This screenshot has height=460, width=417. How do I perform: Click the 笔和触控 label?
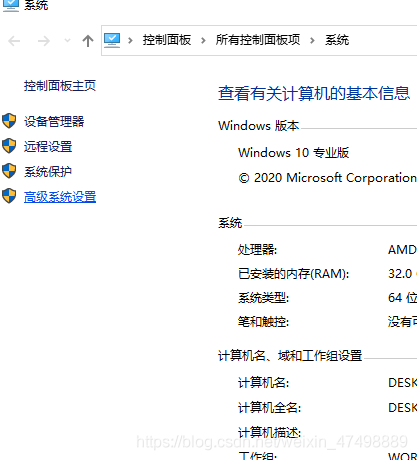[x=263, y=322]
